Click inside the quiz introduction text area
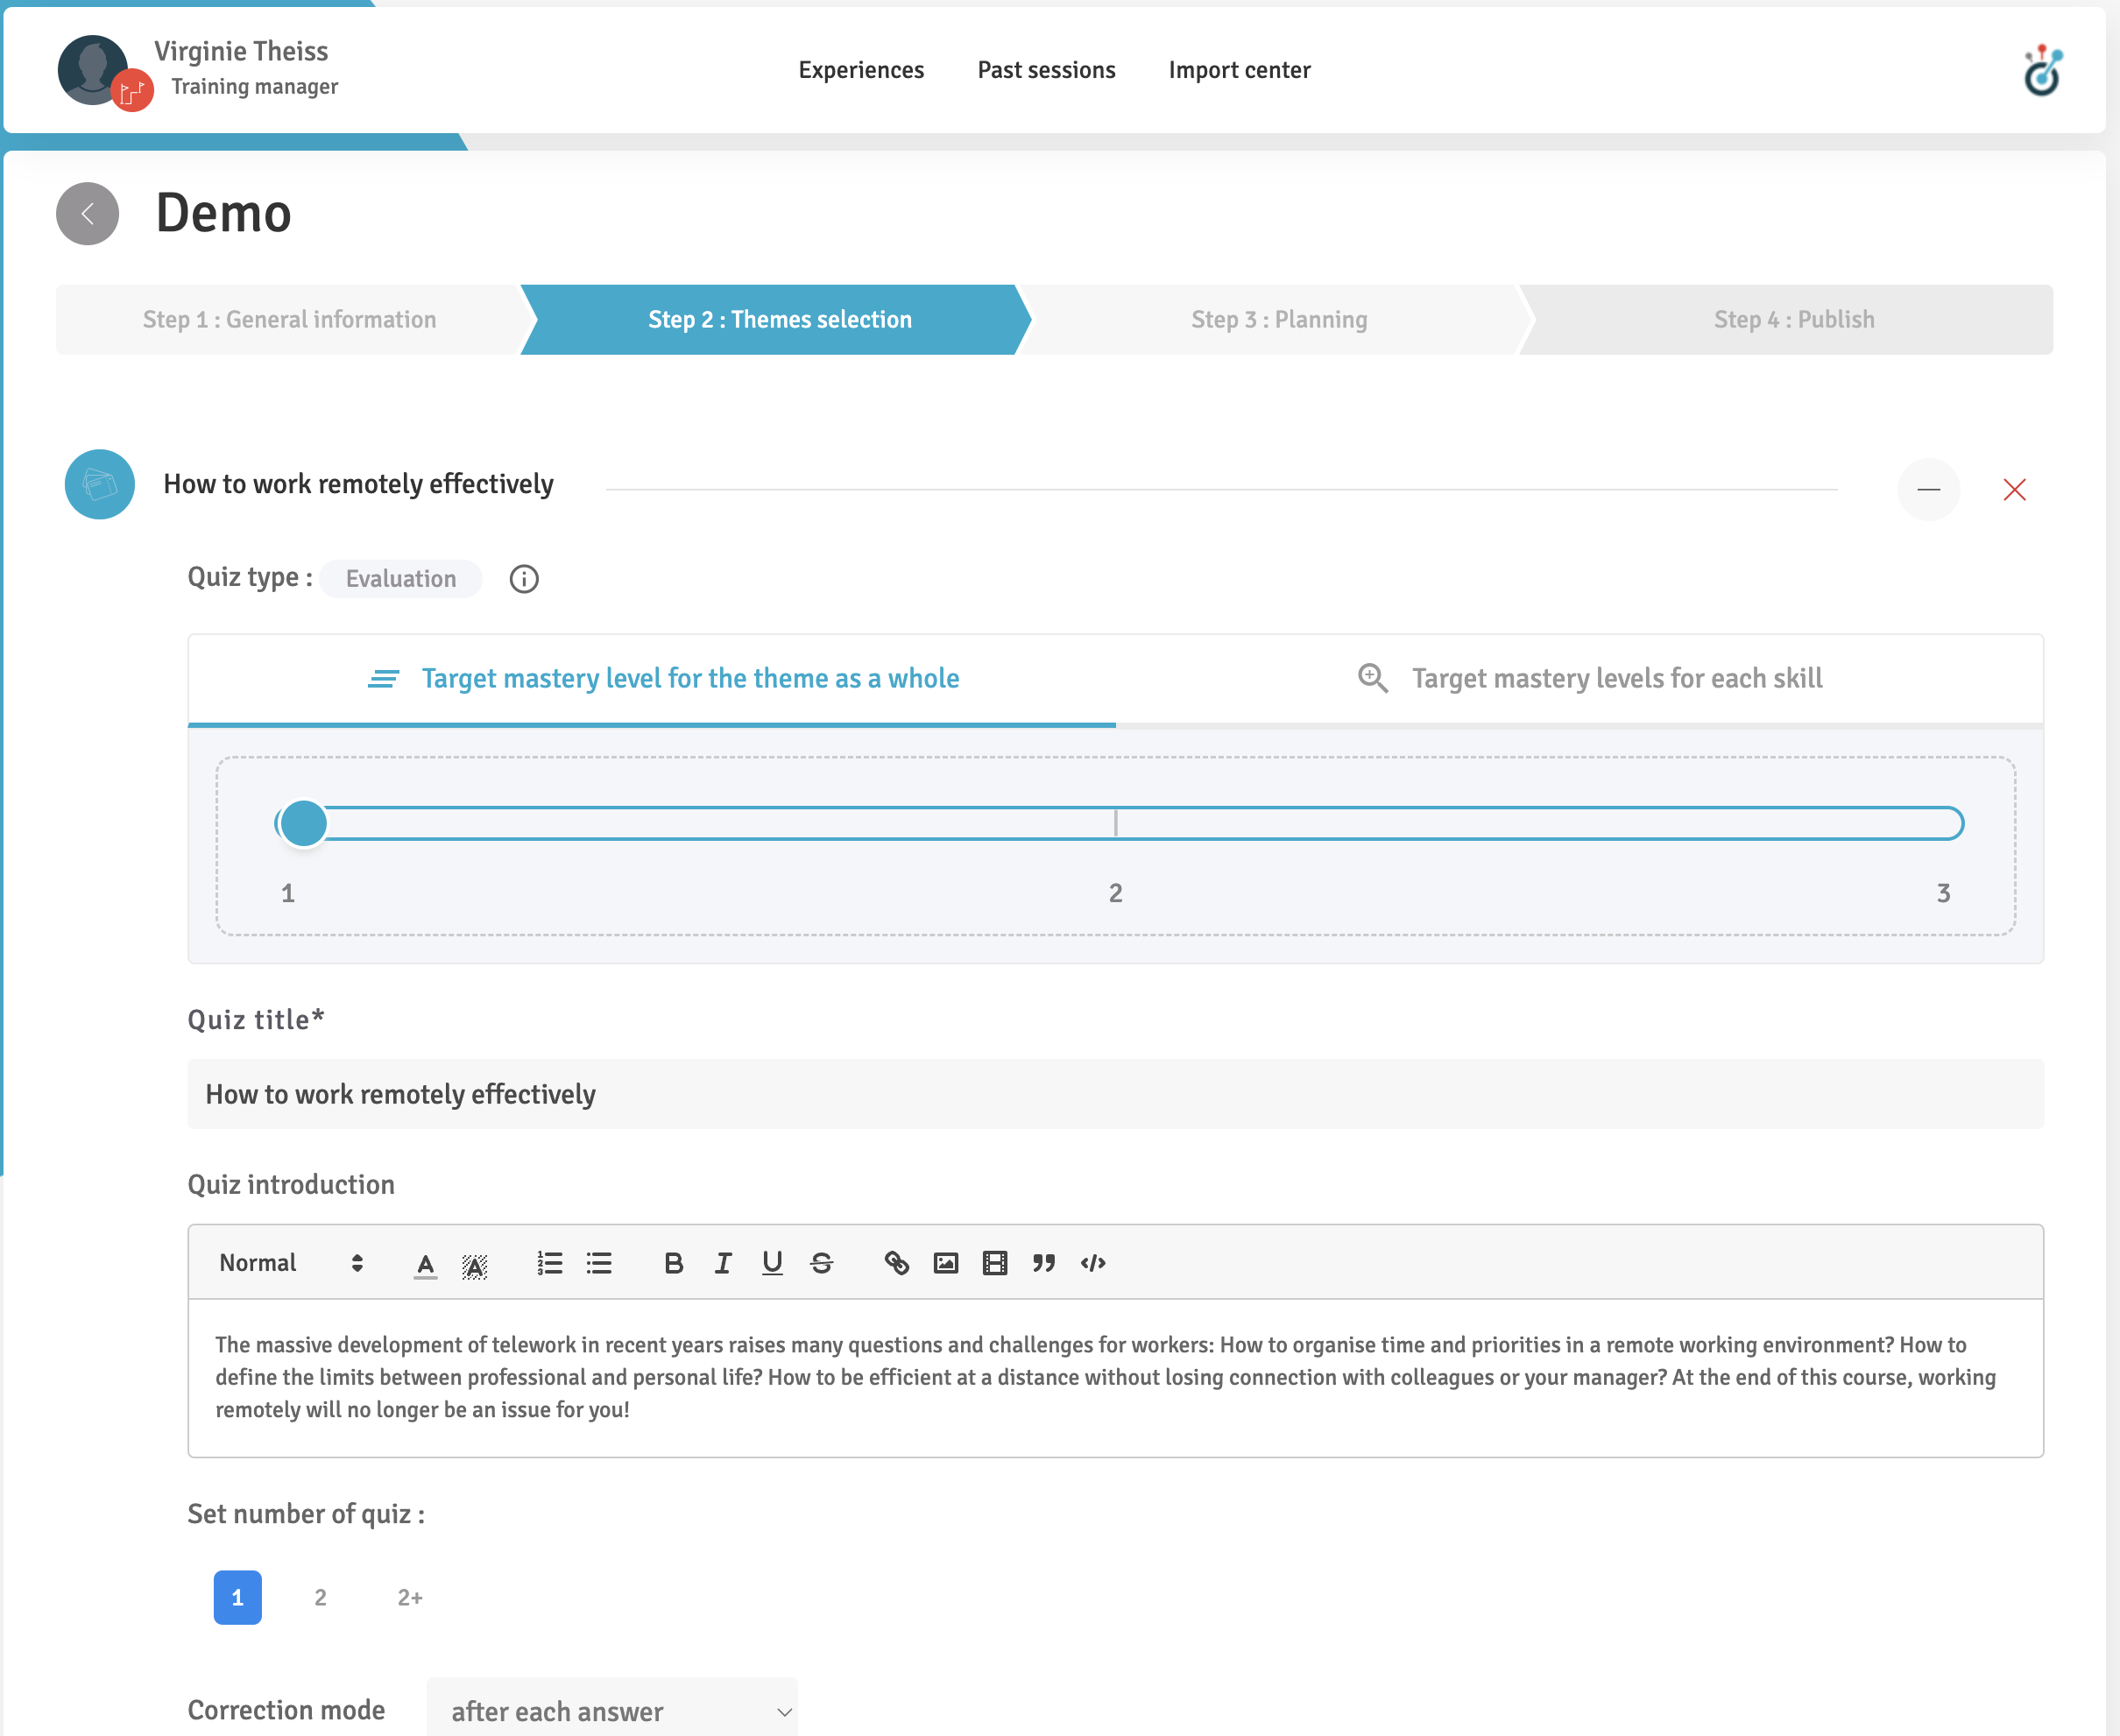Image resolution: width=2120 pixels, height=1736 pixels. (x=1115, y=1378)
